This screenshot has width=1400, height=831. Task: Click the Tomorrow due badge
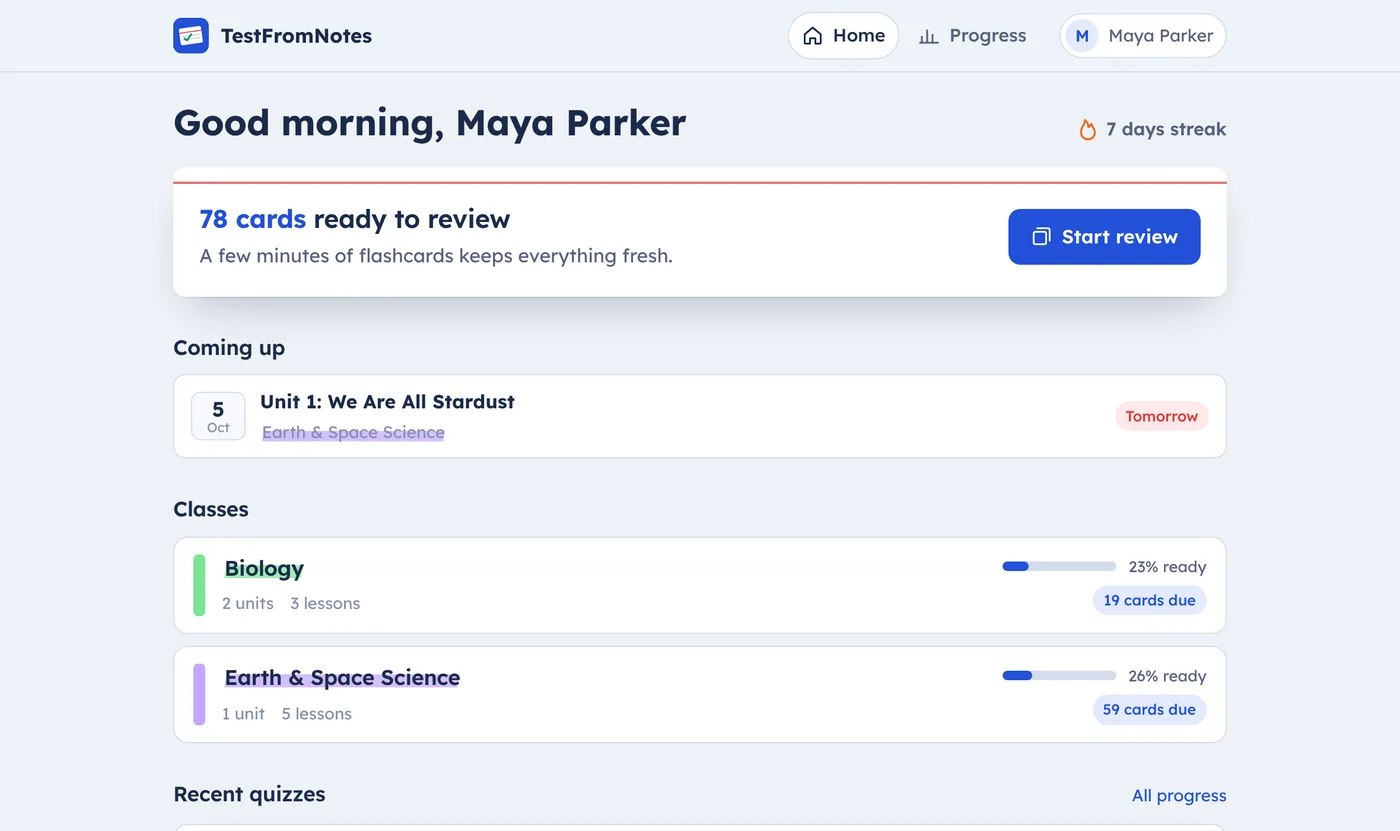pos(1162,417)
